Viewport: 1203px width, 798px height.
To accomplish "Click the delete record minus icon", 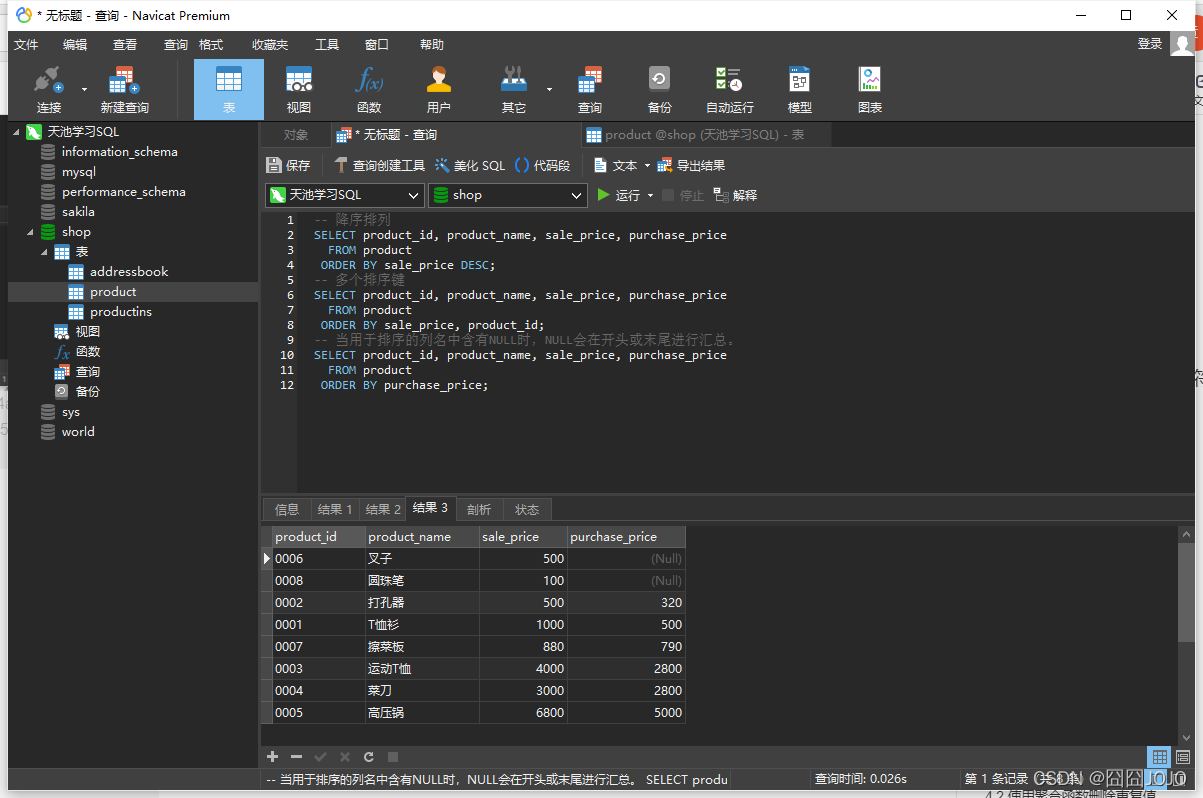I will pos(296,757).
